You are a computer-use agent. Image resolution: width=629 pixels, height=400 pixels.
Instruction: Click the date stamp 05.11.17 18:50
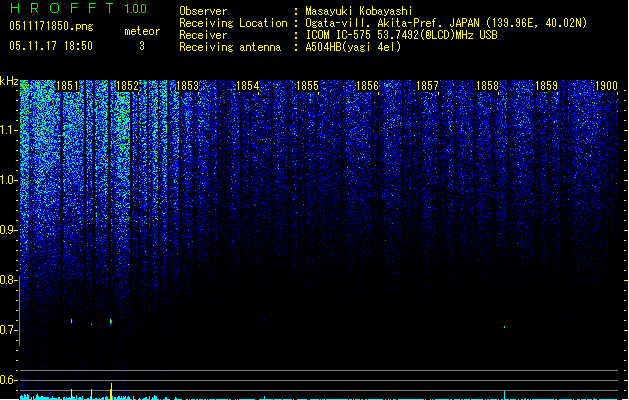[51, 46]
